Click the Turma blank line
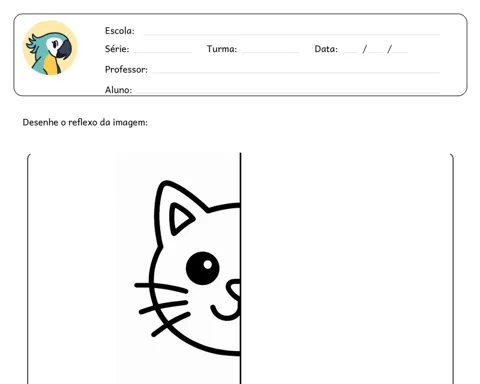Screen dimensions: 480x384 point(271,52)
